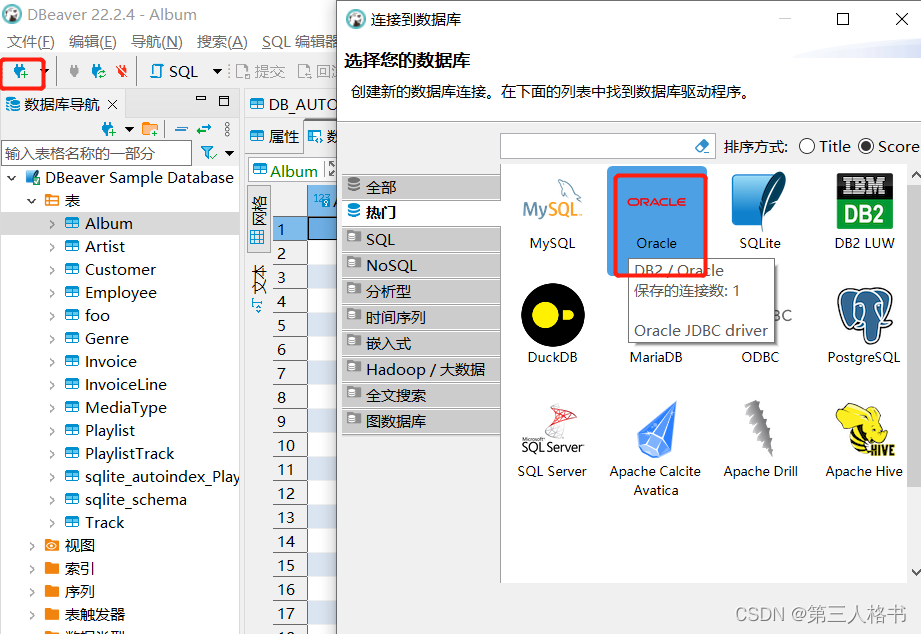Open the SQL button dropdown arrow
This screenshot has height=634, width=921.
(217, 72)
